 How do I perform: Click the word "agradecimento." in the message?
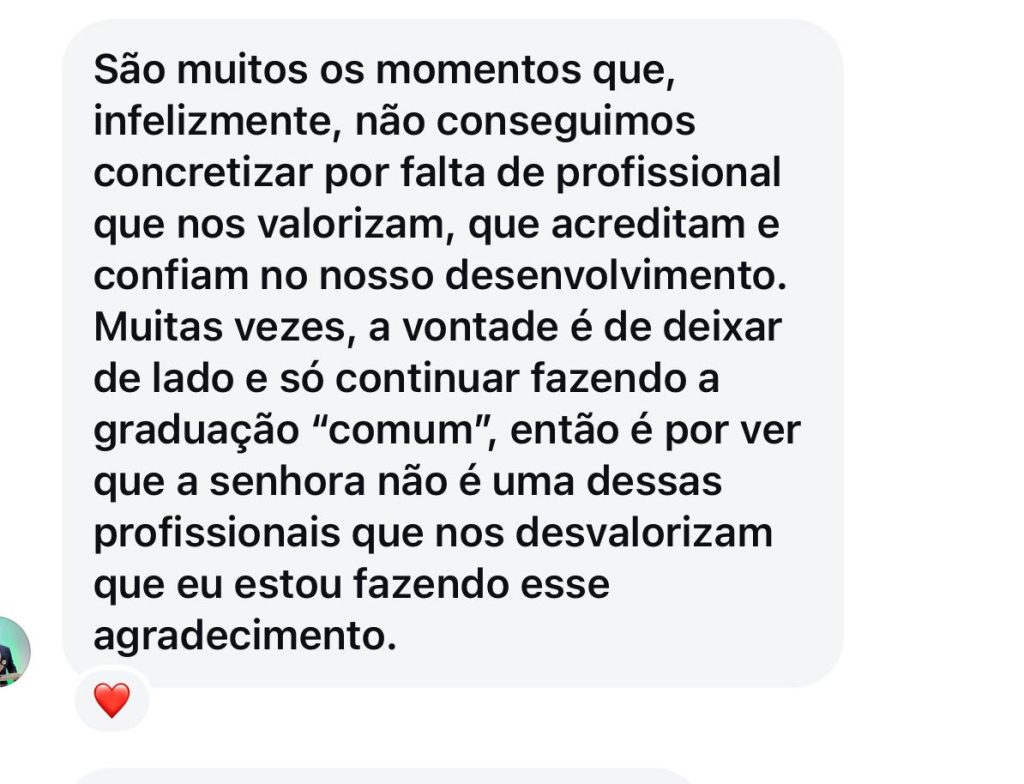tap(245, 636)
